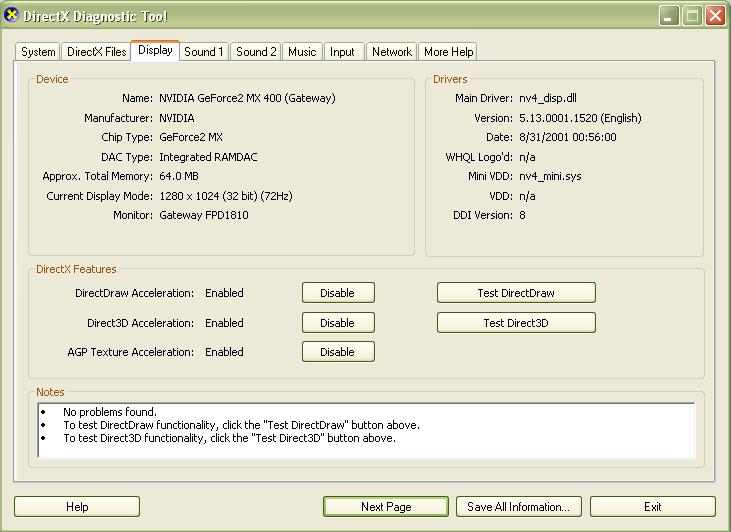Viewport: 731px width, 532px height.
Task: Click the Manufacturer value NVIDIA
Action: click(x=177, y=118)
